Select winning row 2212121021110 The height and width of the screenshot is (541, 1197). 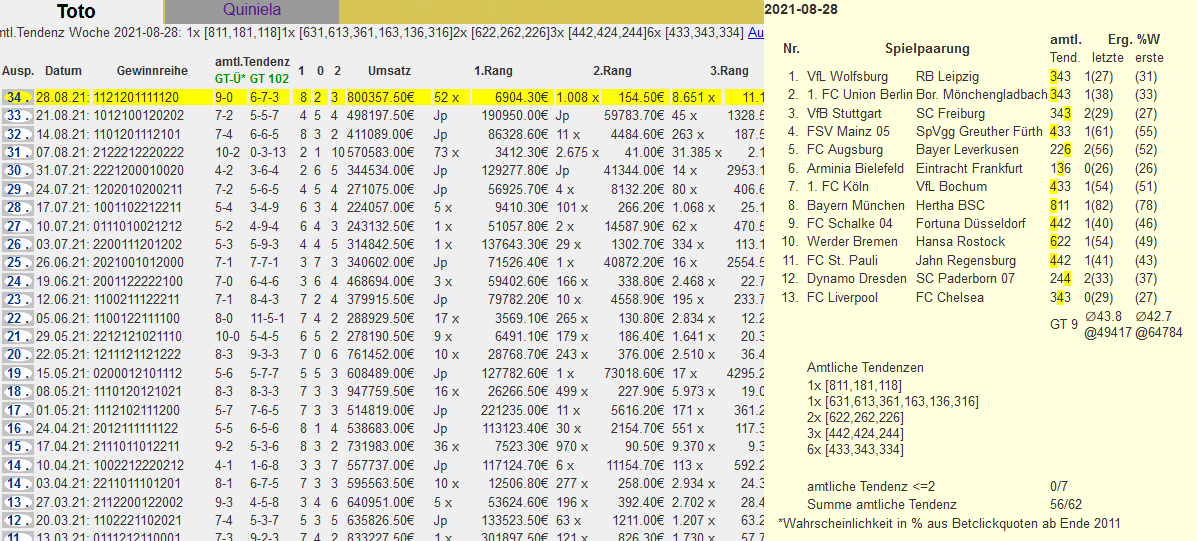point(140,336)
